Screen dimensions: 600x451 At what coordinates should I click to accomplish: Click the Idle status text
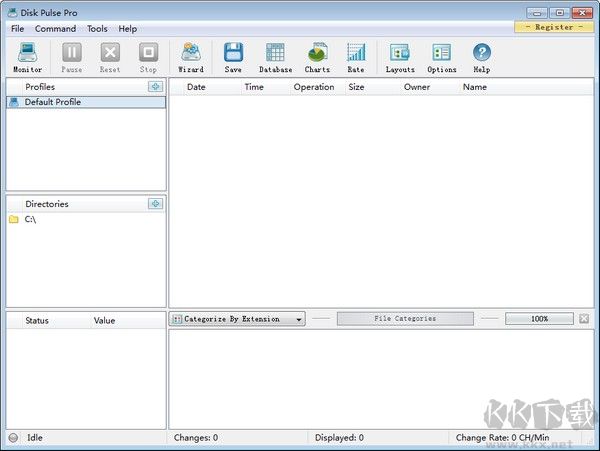point(35,438)
